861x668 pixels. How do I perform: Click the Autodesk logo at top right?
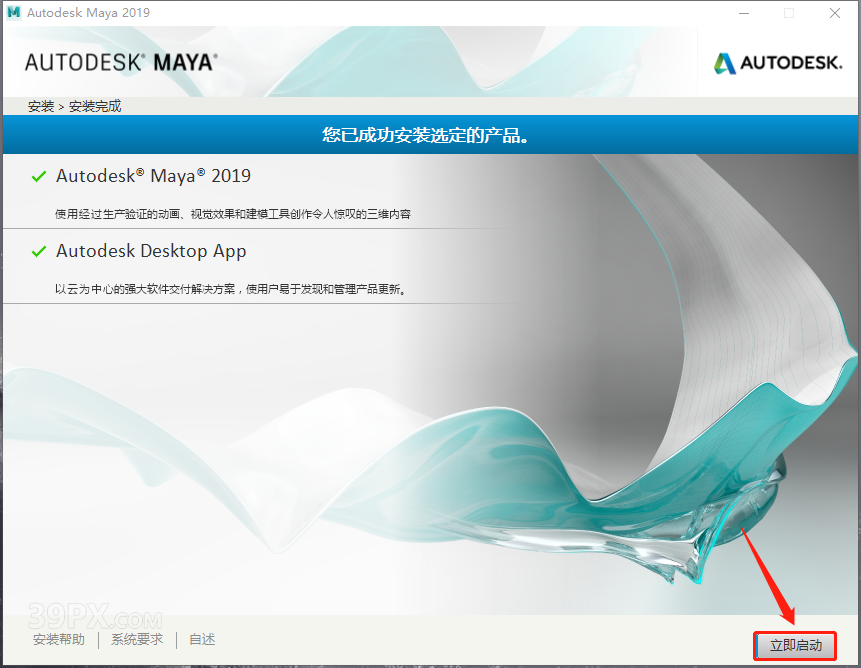[x=778, y=63]
